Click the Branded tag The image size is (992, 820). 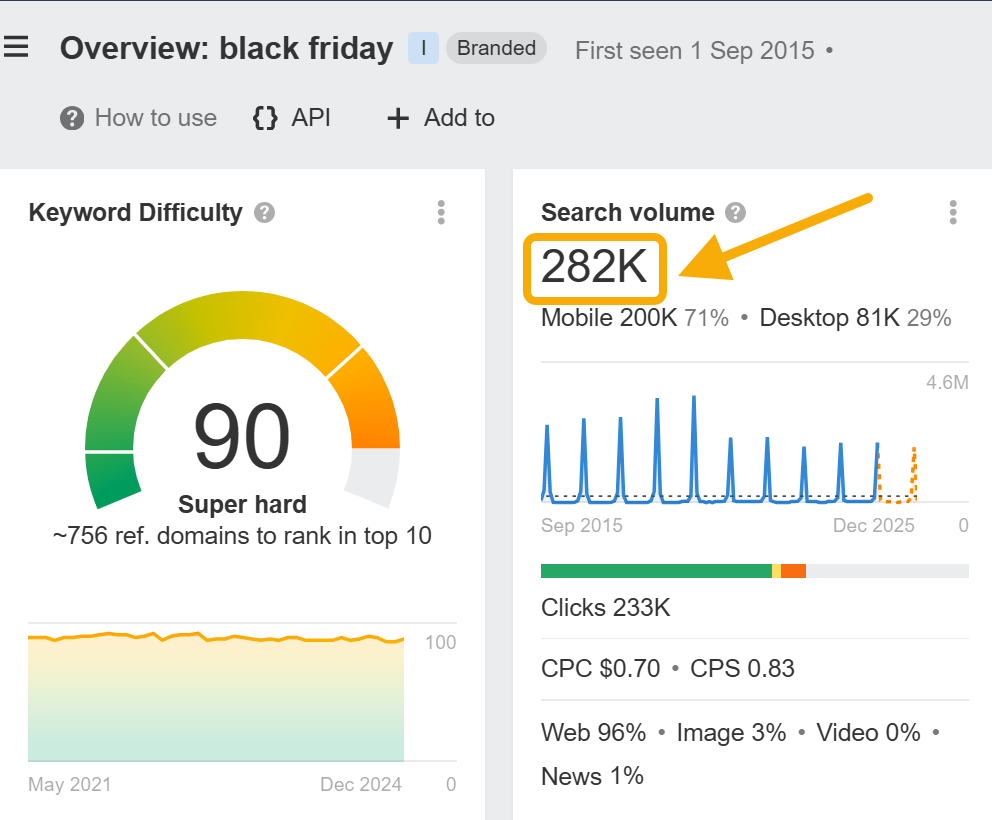click(496, 48)
